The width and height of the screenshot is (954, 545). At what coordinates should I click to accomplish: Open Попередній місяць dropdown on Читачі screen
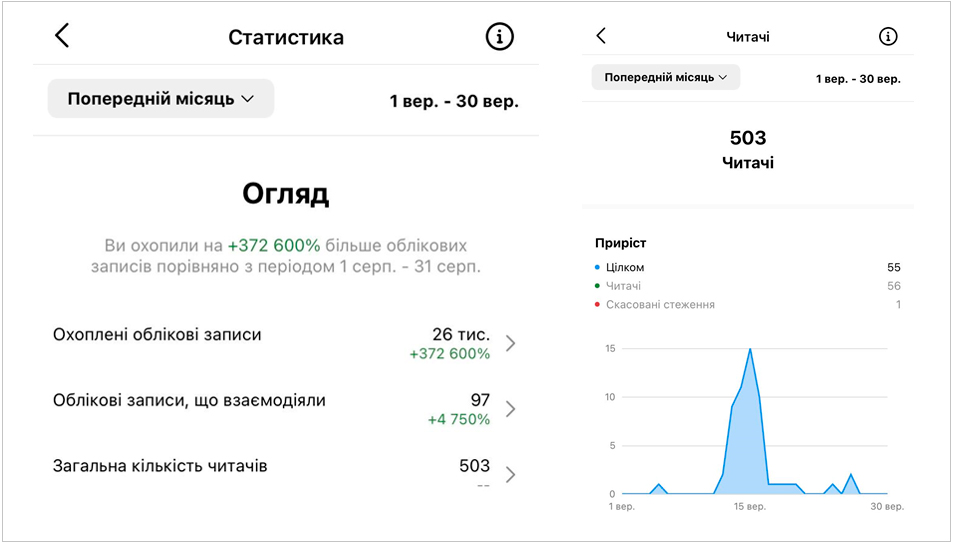click(x=665, y=77)
